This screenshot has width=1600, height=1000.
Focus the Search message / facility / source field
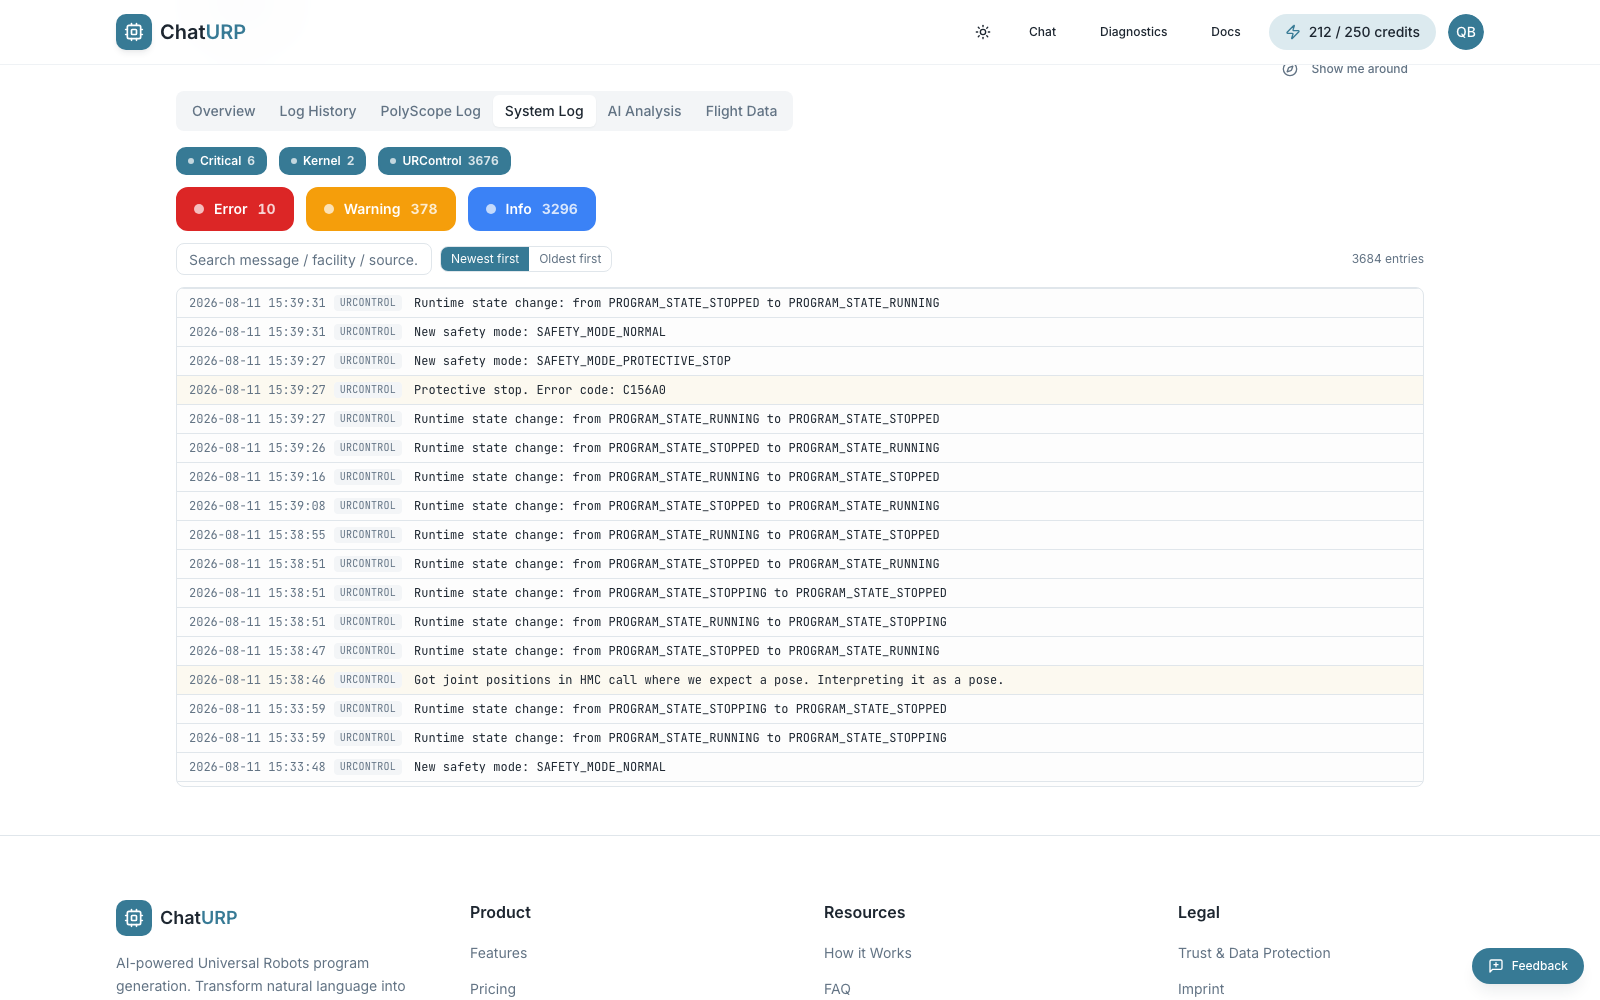(x=304, y=260)
